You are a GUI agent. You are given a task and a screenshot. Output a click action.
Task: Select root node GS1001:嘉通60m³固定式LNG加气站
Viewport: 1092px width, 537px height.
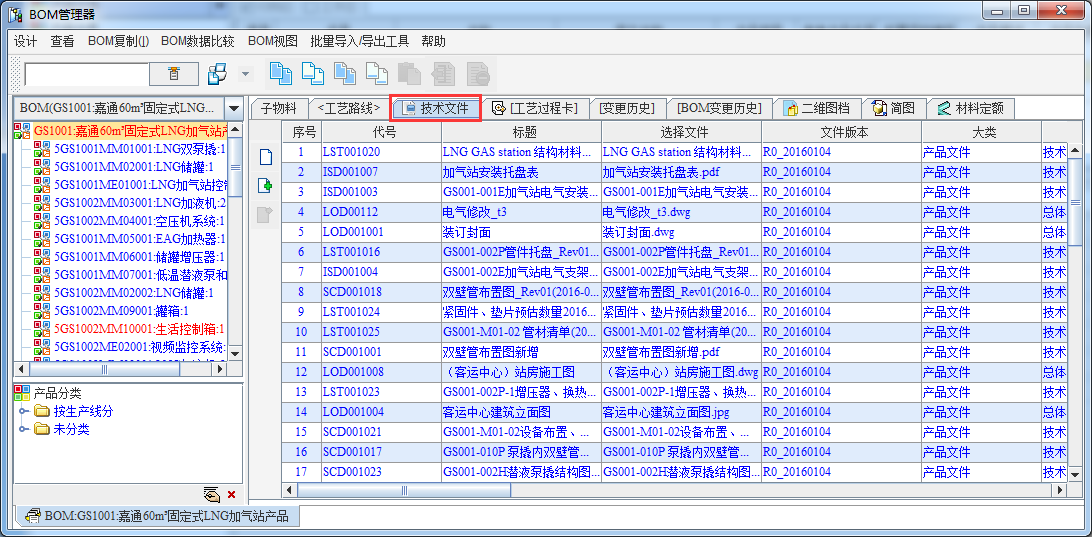pyautogui.click(x=130, y=130)
